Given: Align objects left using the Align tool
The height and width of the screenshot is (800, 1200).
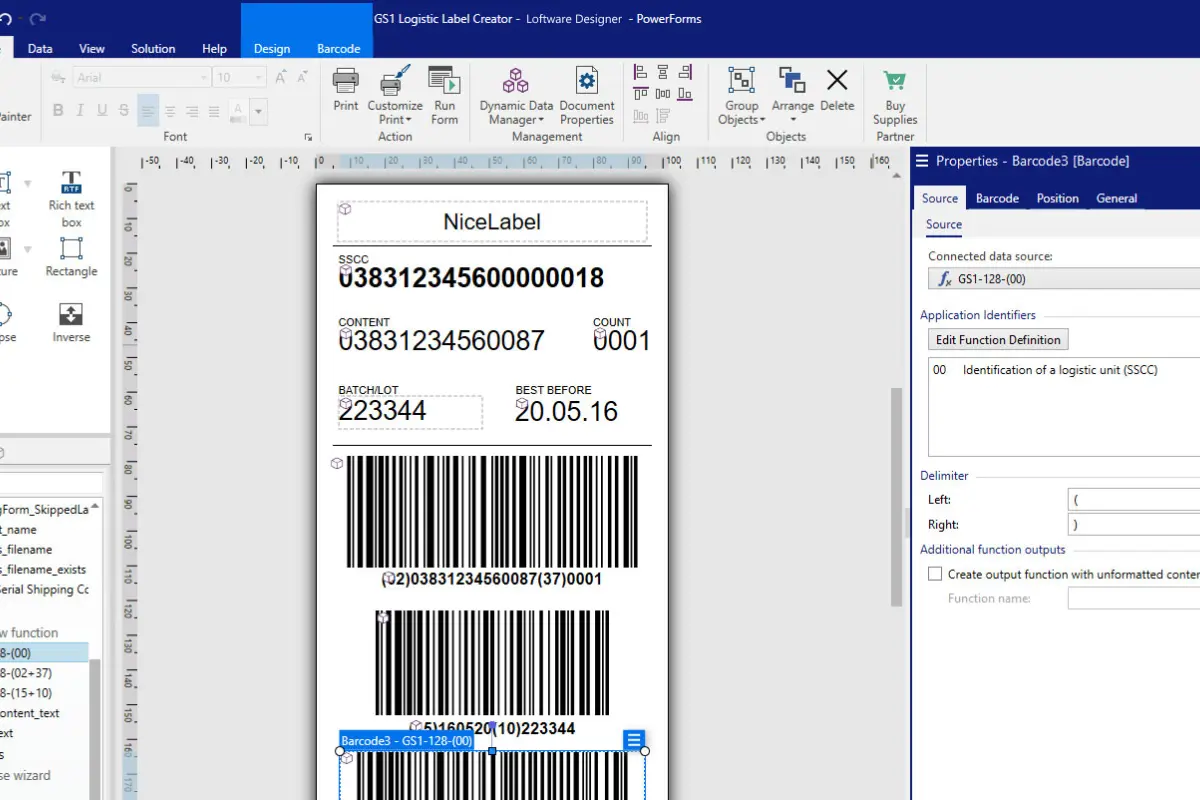Looking at the screenshot, I should pyautogui.click(x=638, y=73).
